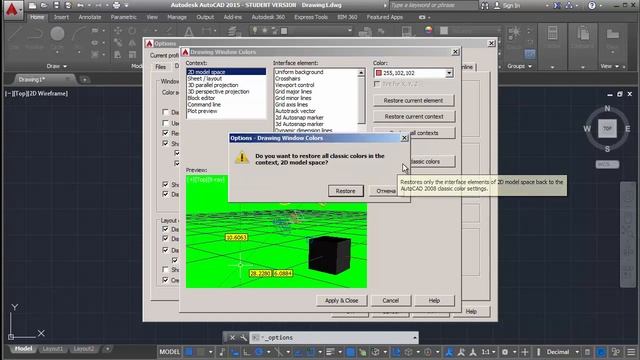Click the Open file icon in quick access toolbar
Screen dimensions: 640x360
(x=44, y=6)
